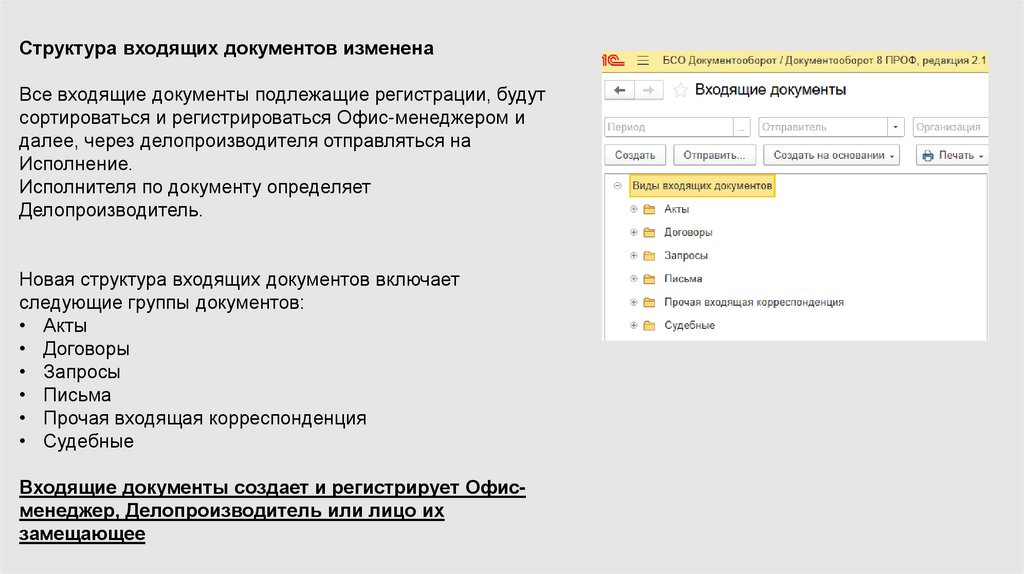Click the Период input field

[669, 127]
